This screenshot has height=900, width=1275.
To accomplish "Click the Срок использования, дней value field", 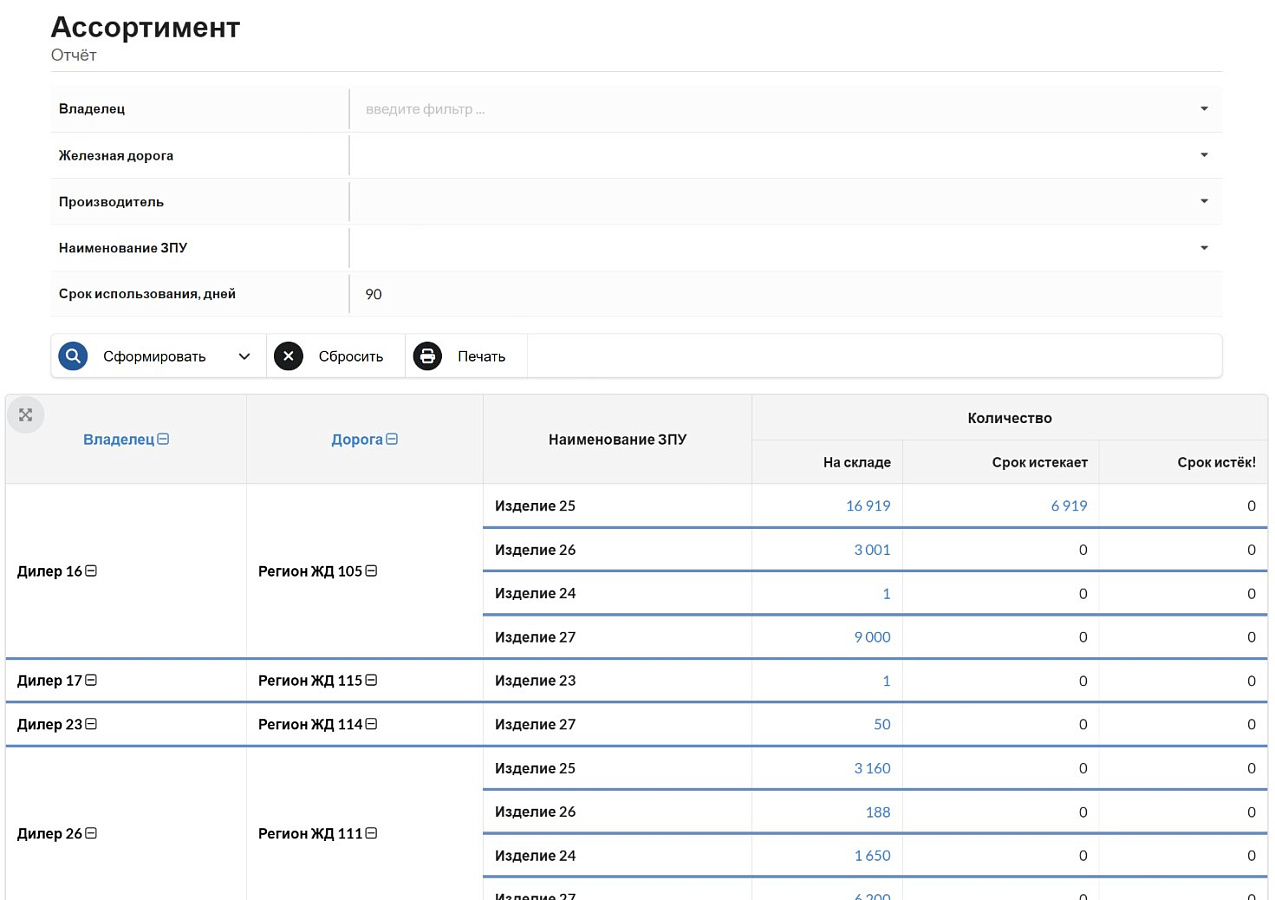I will 786,294.
